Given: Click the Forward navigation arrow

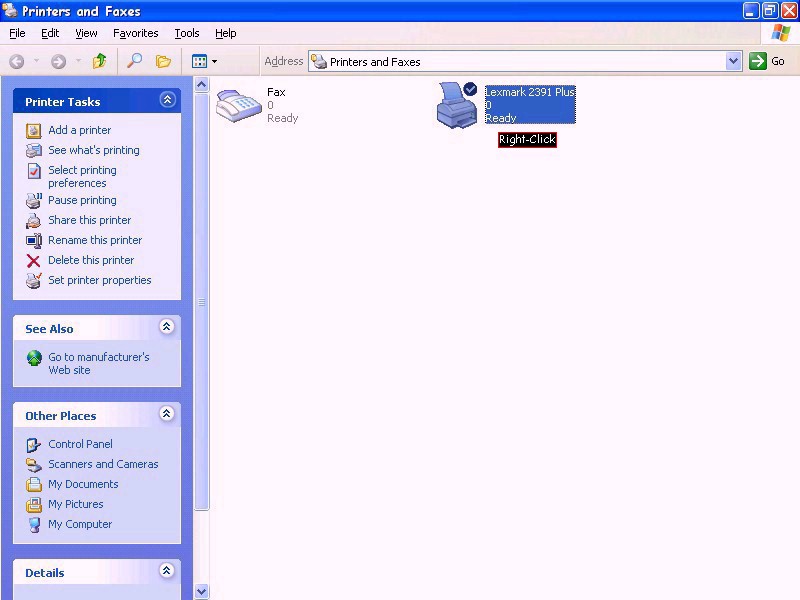Looking at the screenshot, I should pos(58,62).
